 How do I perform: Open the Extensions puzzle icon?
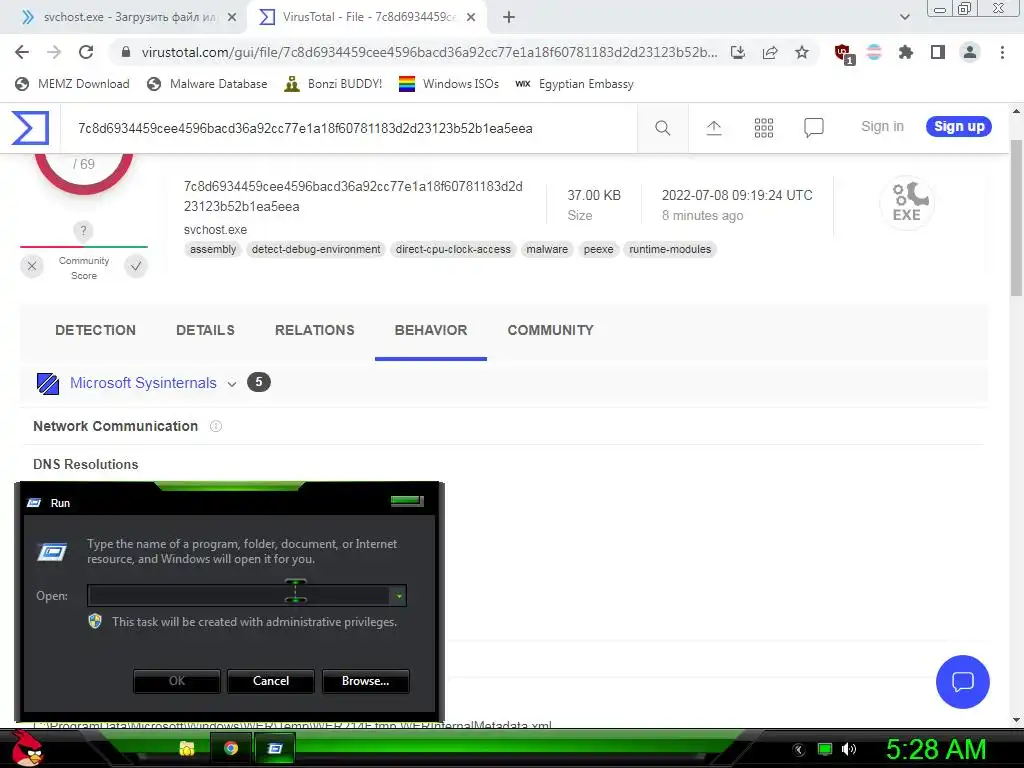click(906, 52)
